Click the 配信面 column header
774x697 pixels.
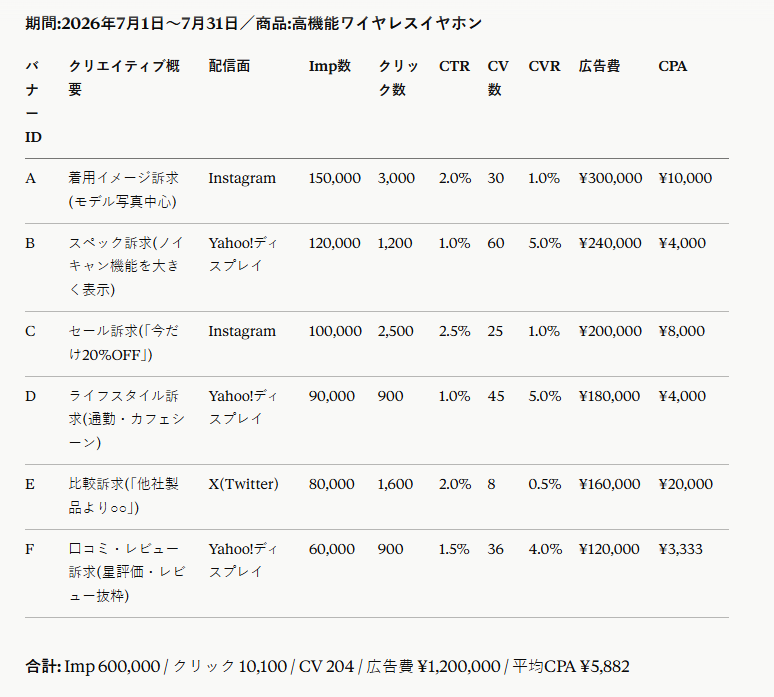tap(229, 66)
